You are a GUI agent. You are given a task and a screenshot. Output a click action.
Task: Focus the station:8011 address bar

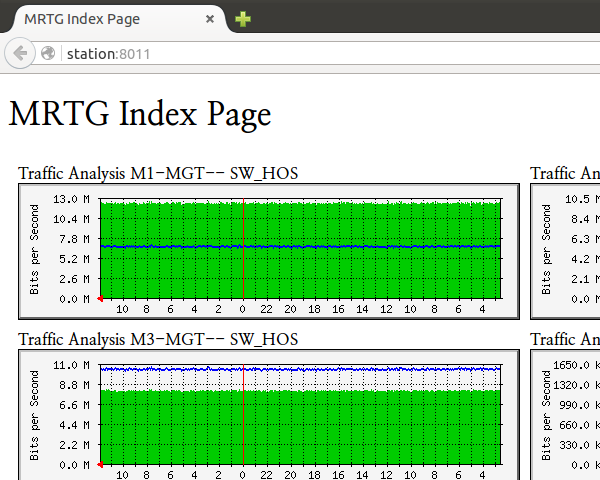(300, 53)
